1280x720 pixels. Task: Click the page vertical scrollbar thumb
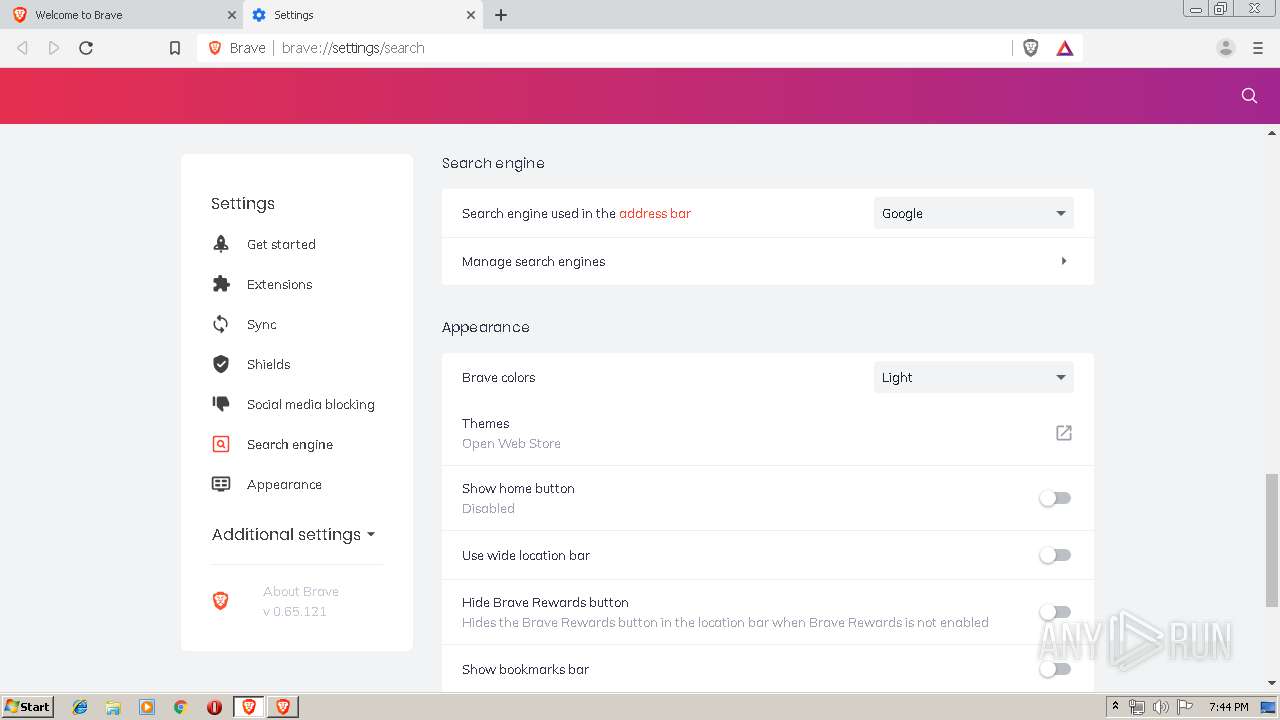tap(1272, 540)
